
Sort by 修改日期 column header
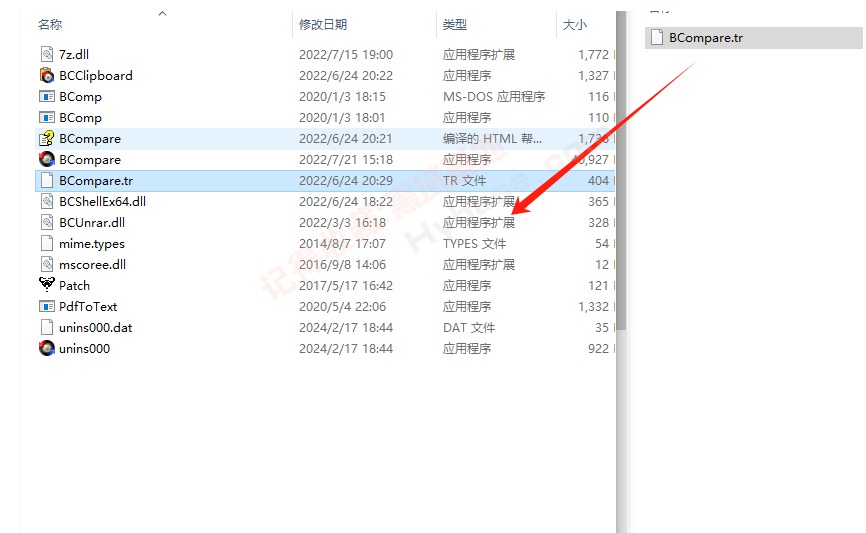323,24
